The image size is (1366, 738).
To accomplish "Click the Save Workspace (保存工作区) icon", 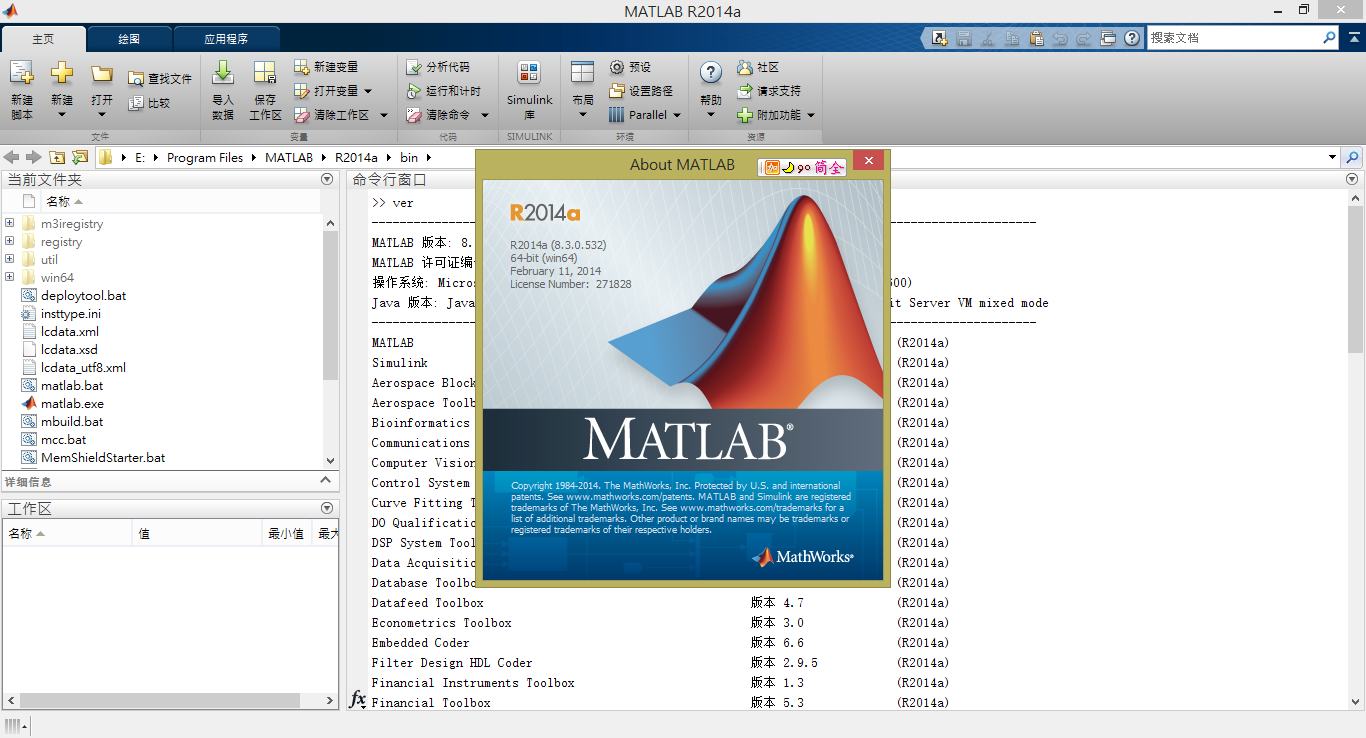I will pos(265,74).
